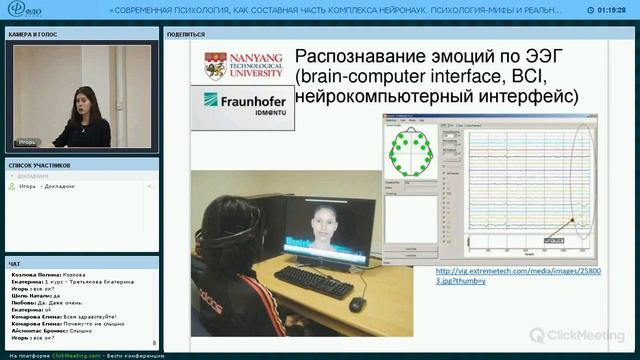Click chat message 'Почему-то не слышно'

point(94,324)
